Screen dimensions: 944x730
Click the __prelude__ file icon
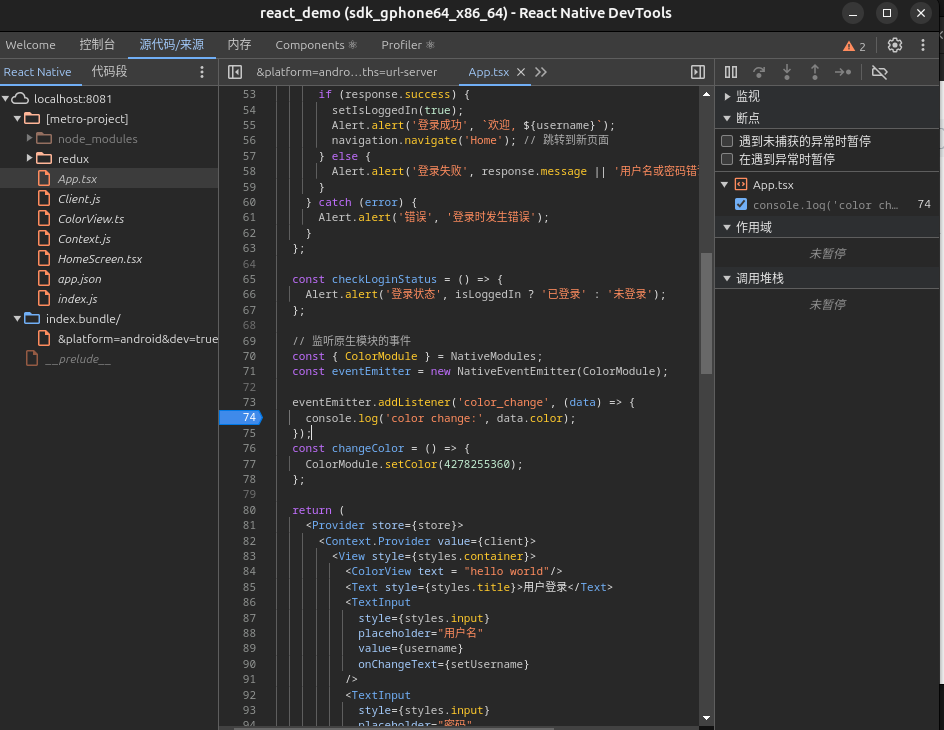(32, 359)
